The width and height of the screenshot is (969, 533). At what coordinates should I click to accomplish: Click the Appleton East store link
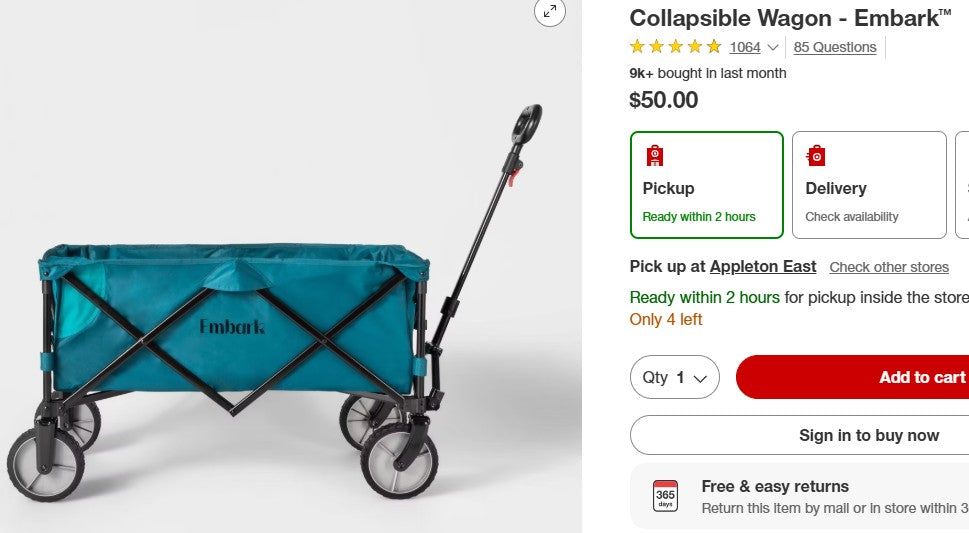pos(763,267)
